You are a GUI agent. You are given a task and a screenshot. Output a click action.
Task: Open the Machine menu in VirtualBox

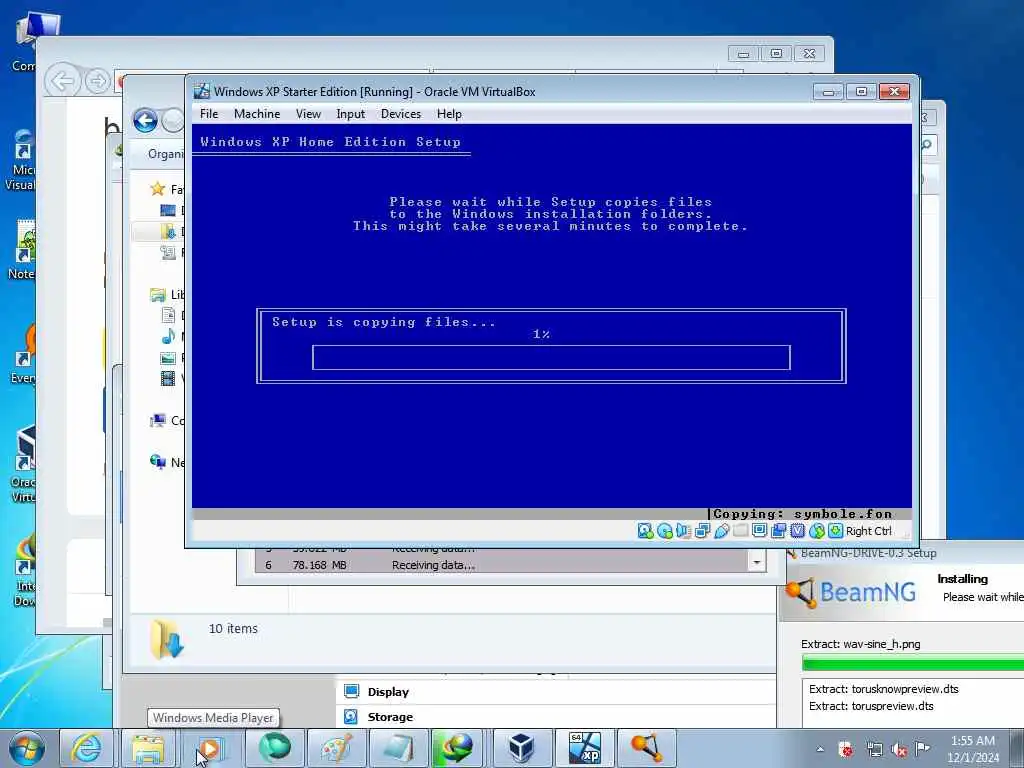tap(257, 114)
